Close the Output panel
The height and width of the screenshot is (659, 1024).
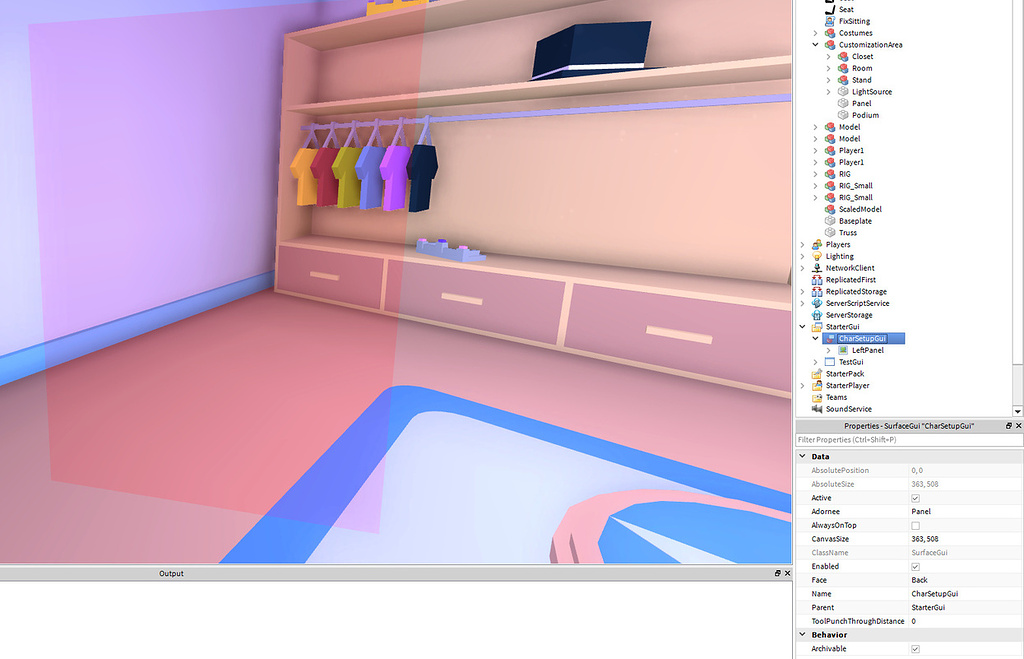[x=787, y=573]
